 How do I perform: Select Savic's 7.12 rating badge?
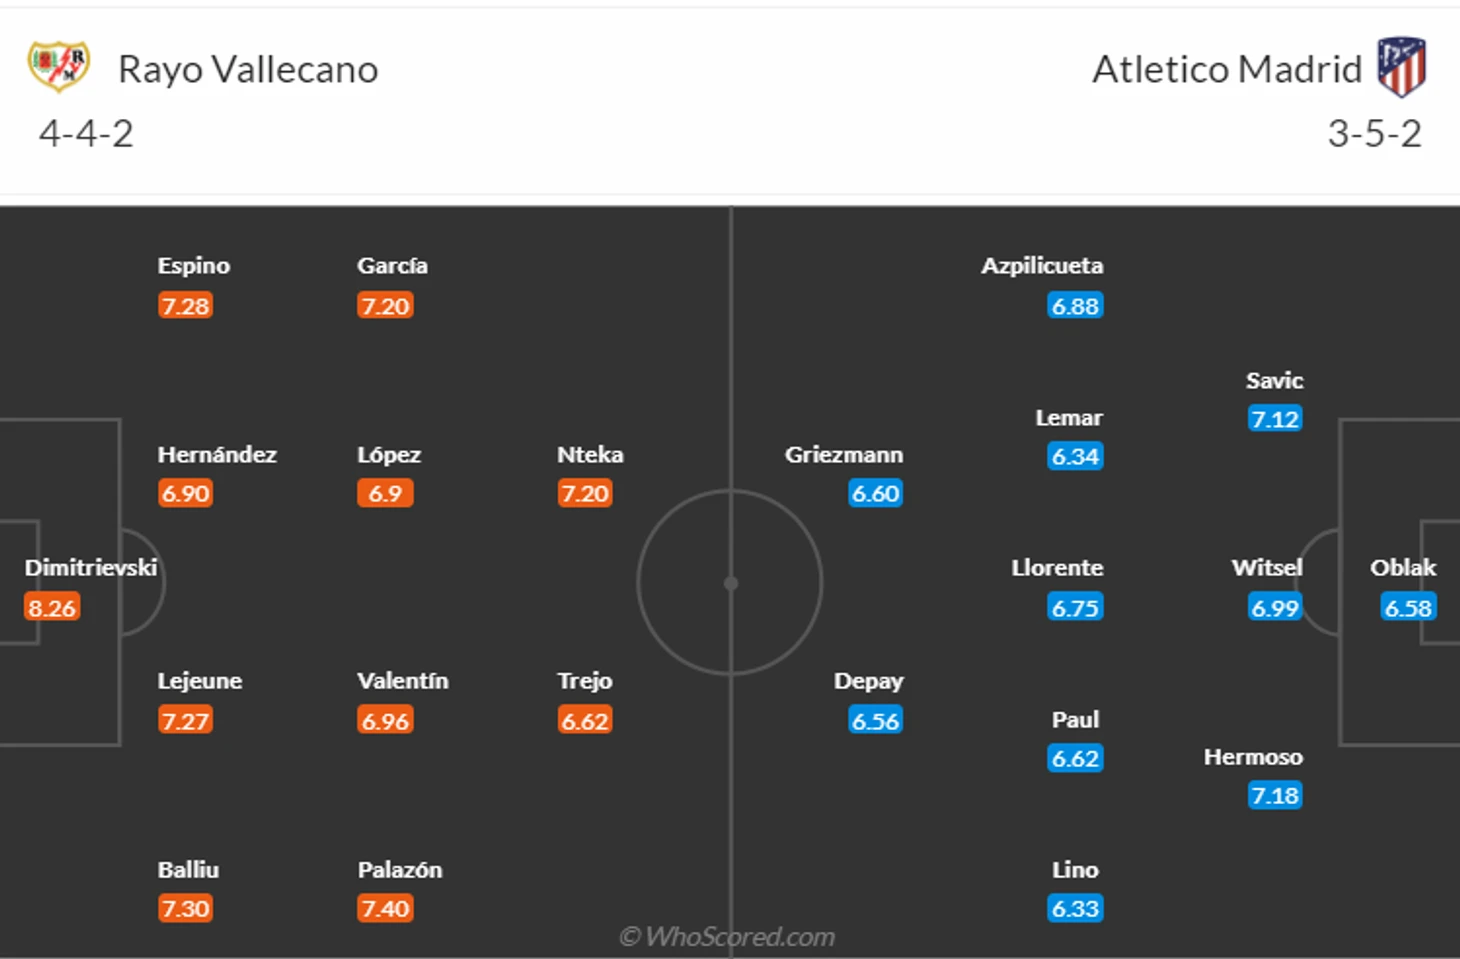point(1275,418)
